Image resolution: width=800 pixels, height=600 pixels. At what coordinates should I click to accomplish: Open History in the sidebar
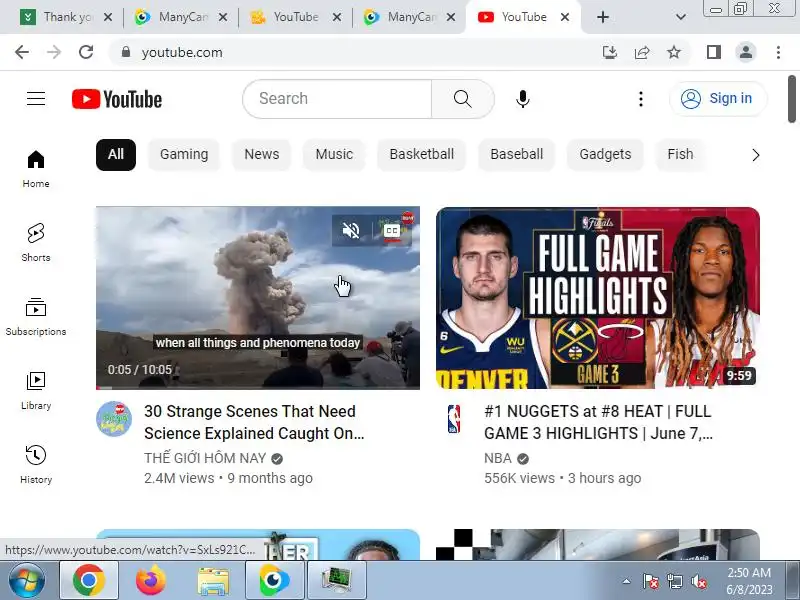[36, 465]
